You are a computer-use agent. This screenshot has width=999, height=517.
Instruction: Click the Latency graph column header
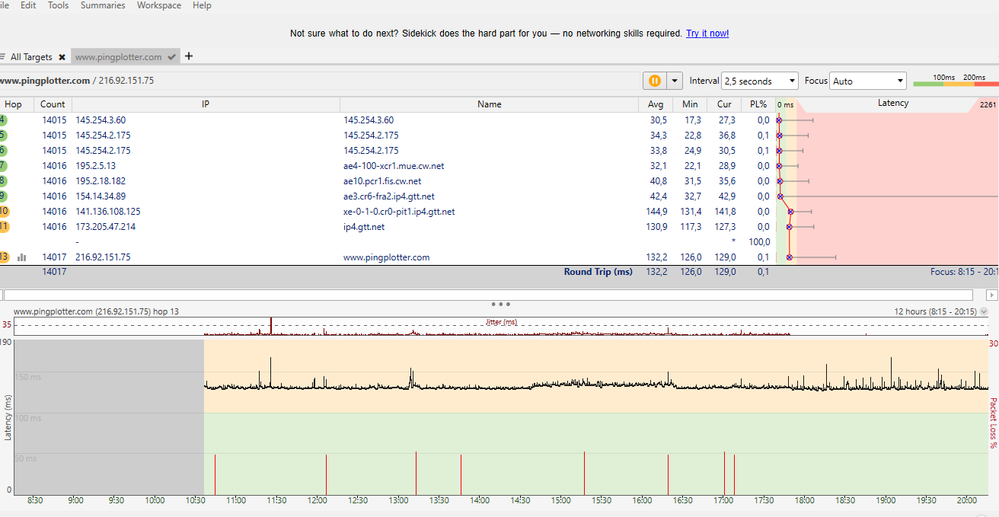[x=893, y=103]
